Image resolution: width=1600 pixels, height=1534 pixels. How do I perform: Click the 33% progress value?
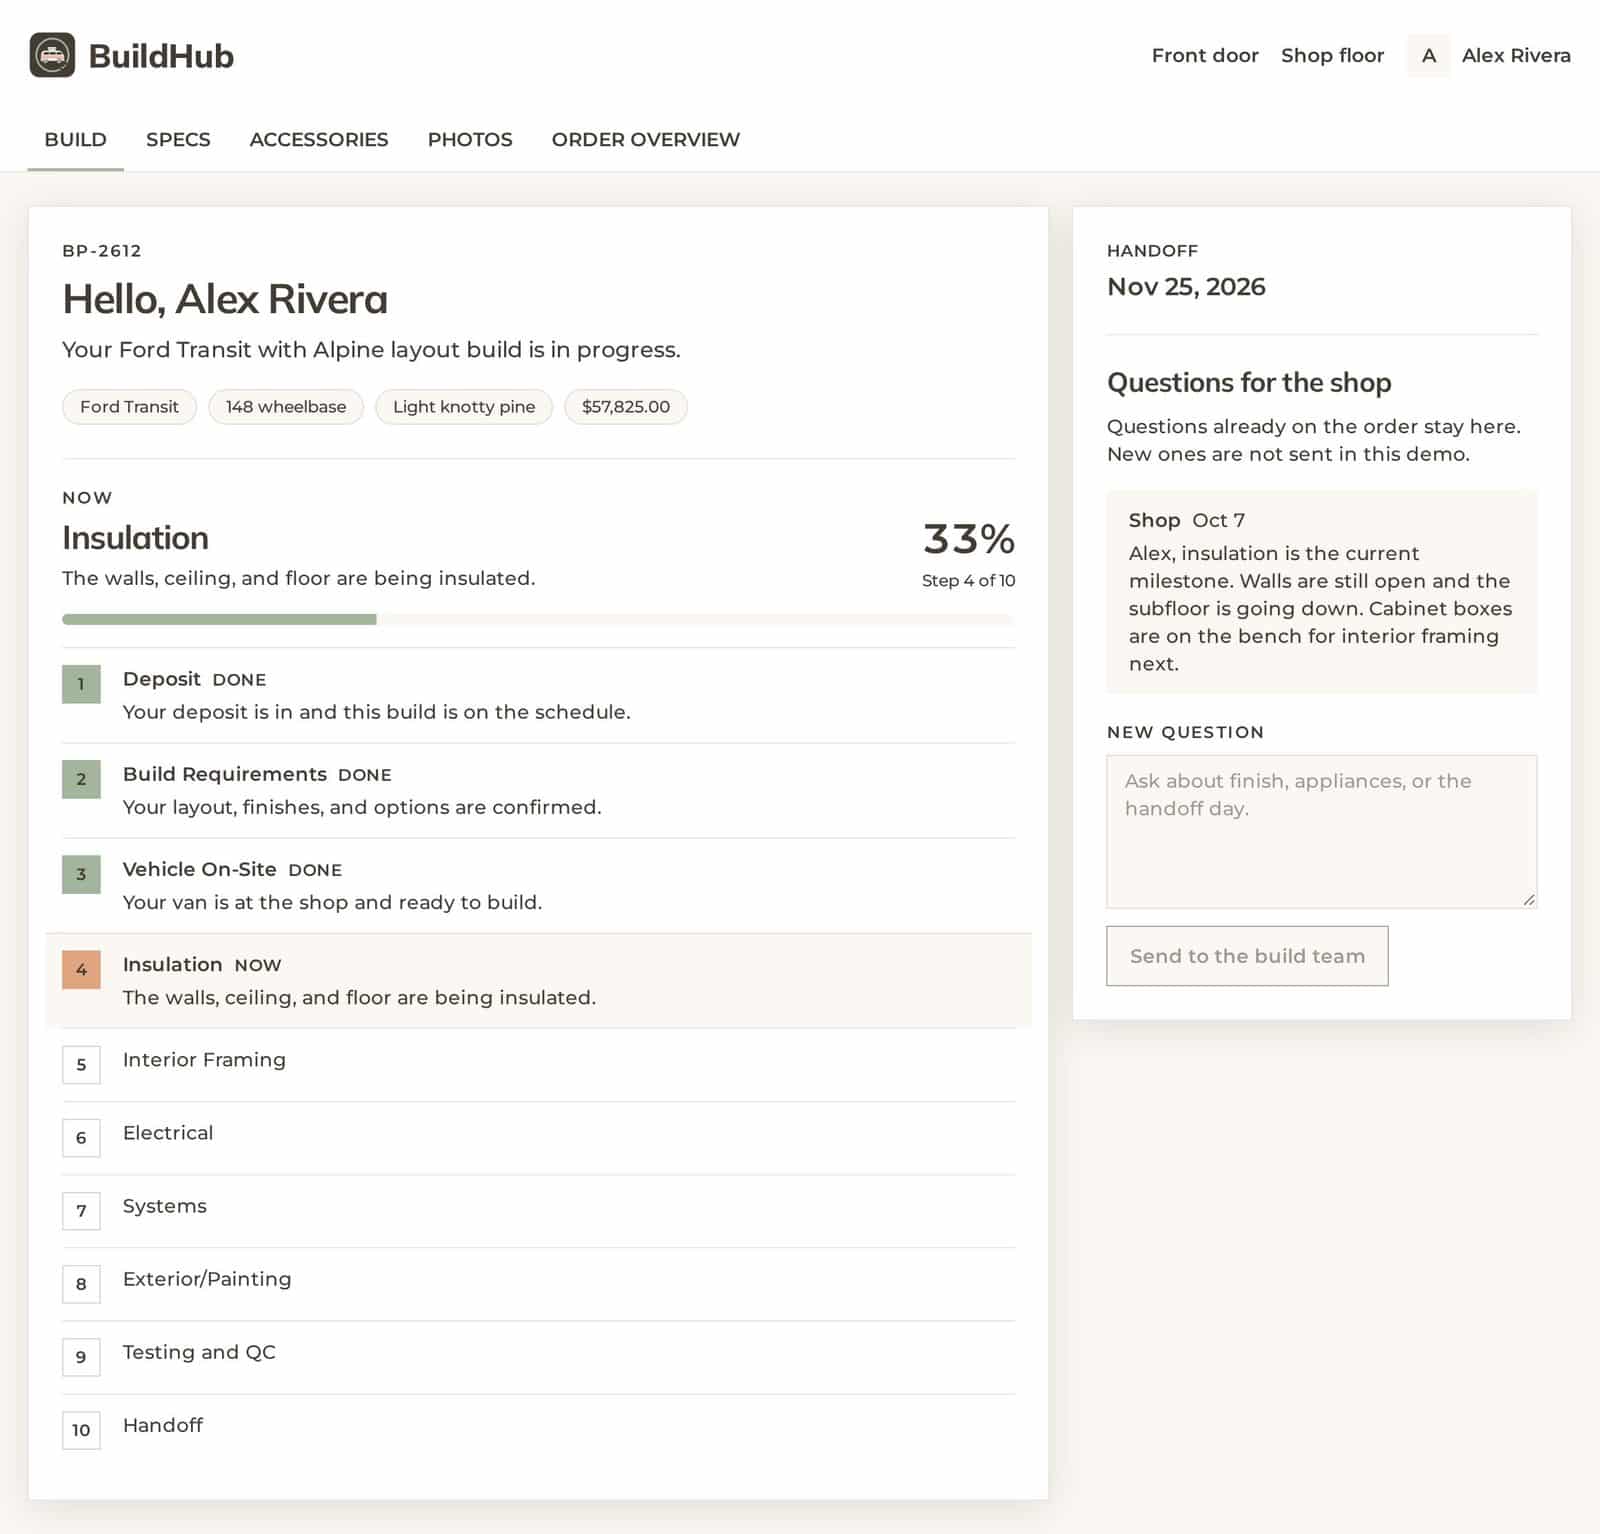[x=968, y=539]
